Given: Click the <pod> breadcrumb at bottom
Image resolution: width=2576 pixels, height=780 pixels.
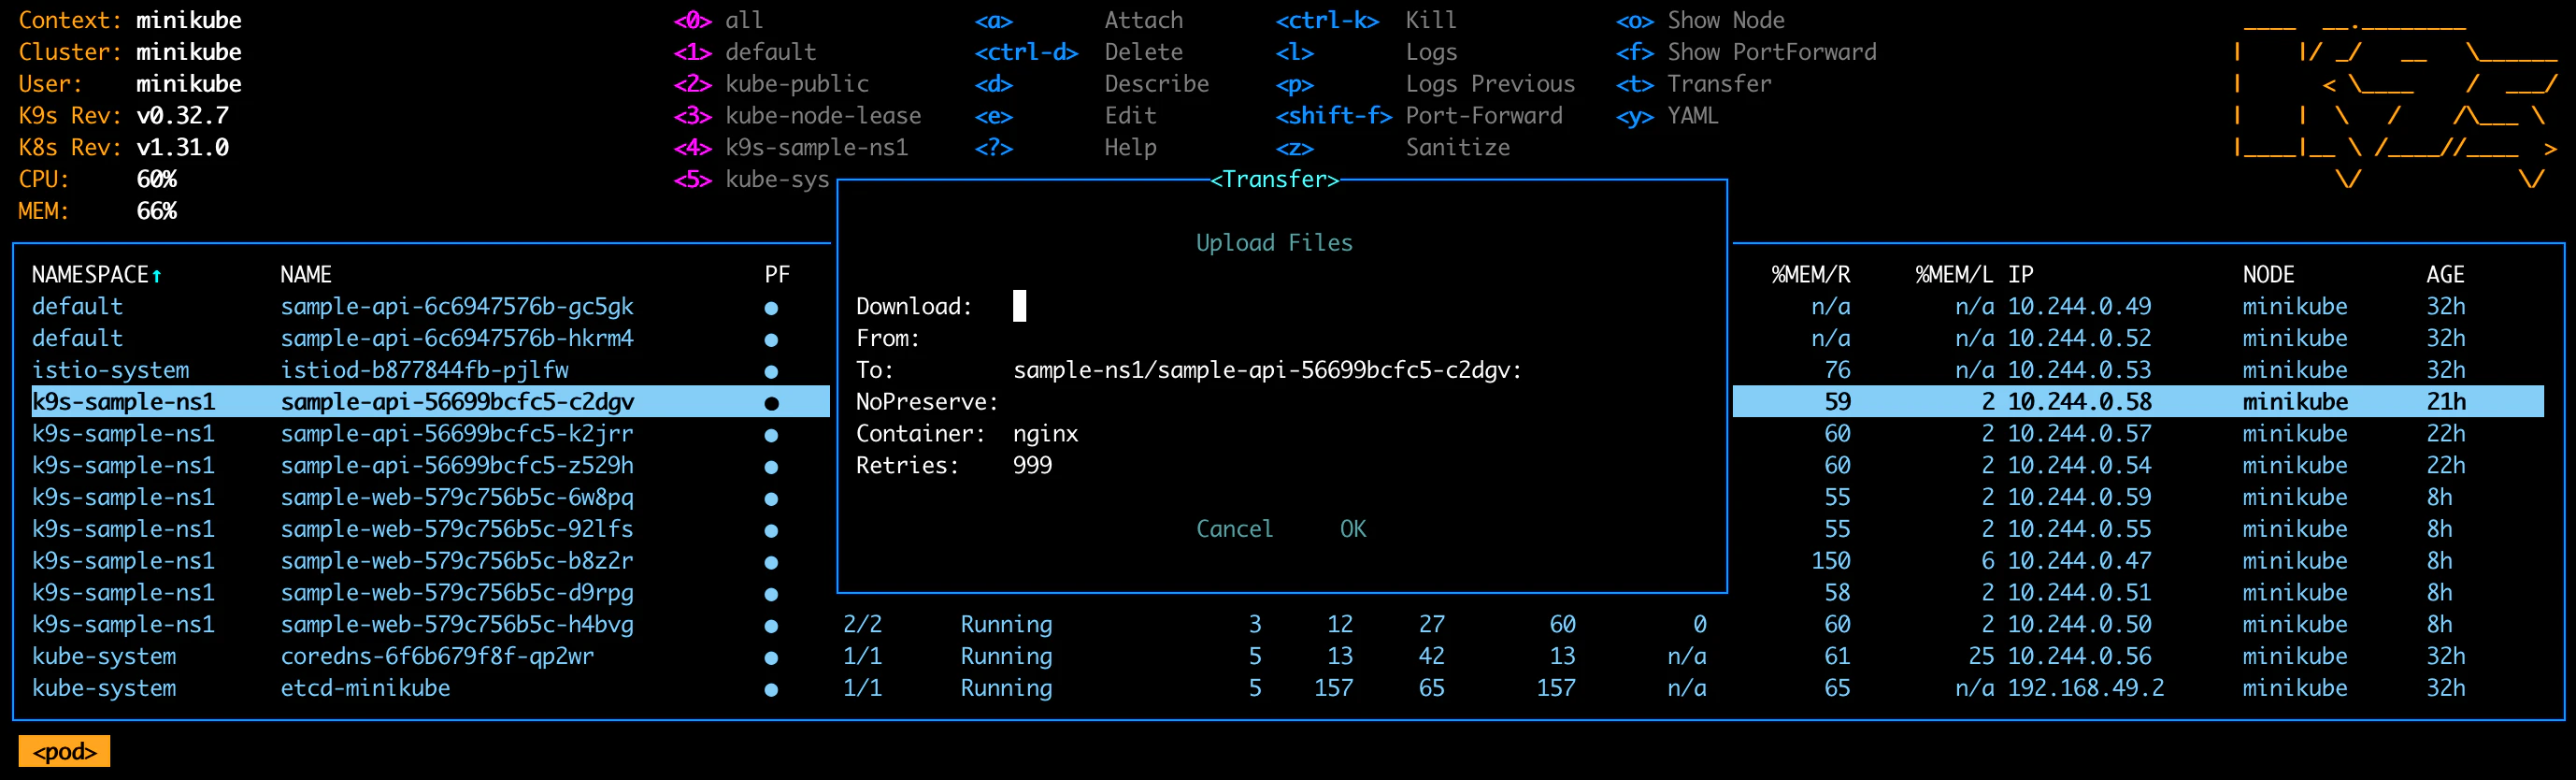Looking at the screenshot, I should coord(64,752).
